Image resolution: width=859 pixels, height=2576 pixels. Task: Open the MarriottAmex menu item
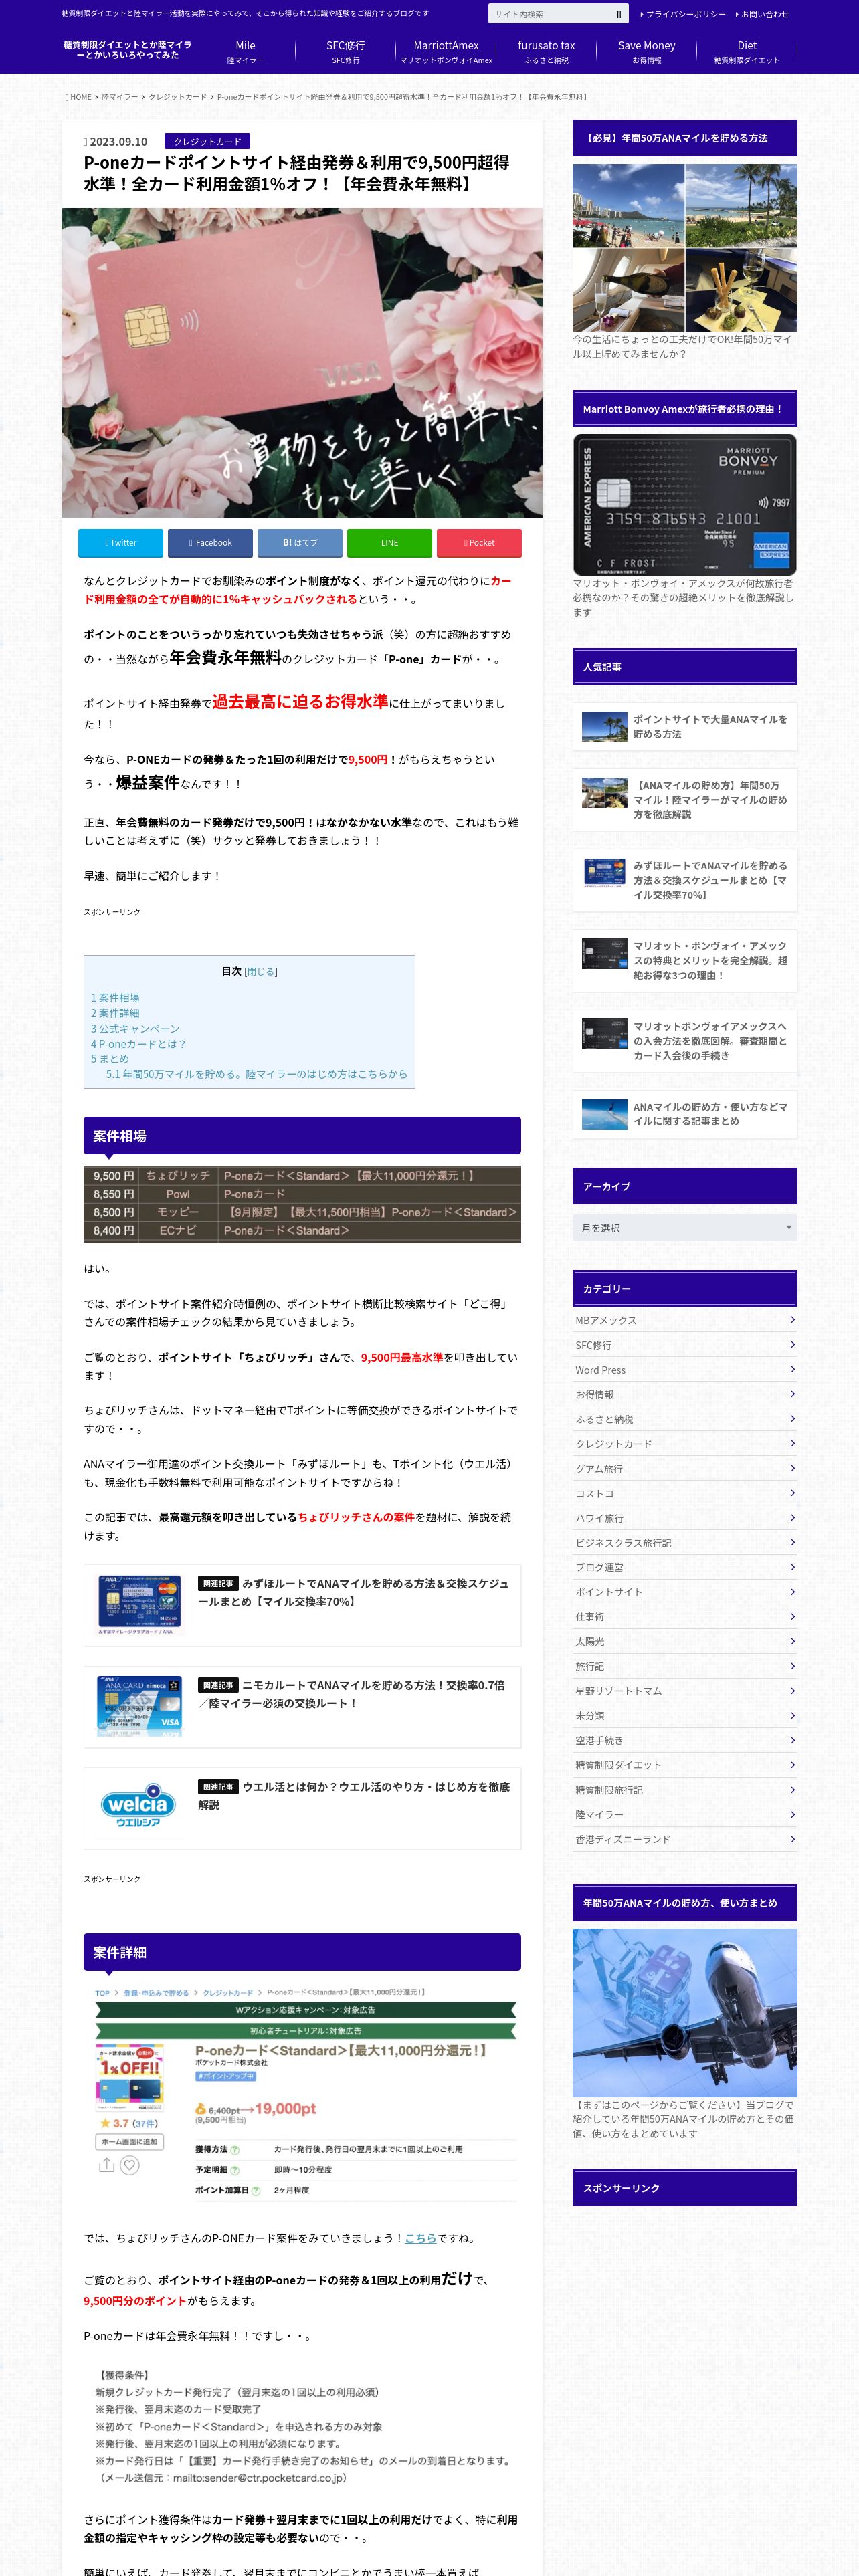click(x=446, y=52)
